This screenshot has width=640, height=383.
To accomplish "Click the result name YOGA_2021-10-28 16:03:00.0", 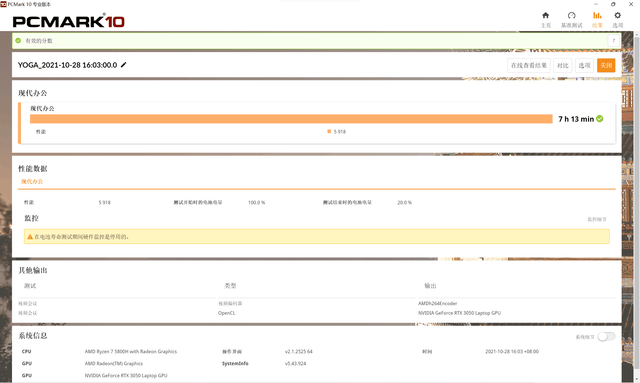I will tap(67, 65).
